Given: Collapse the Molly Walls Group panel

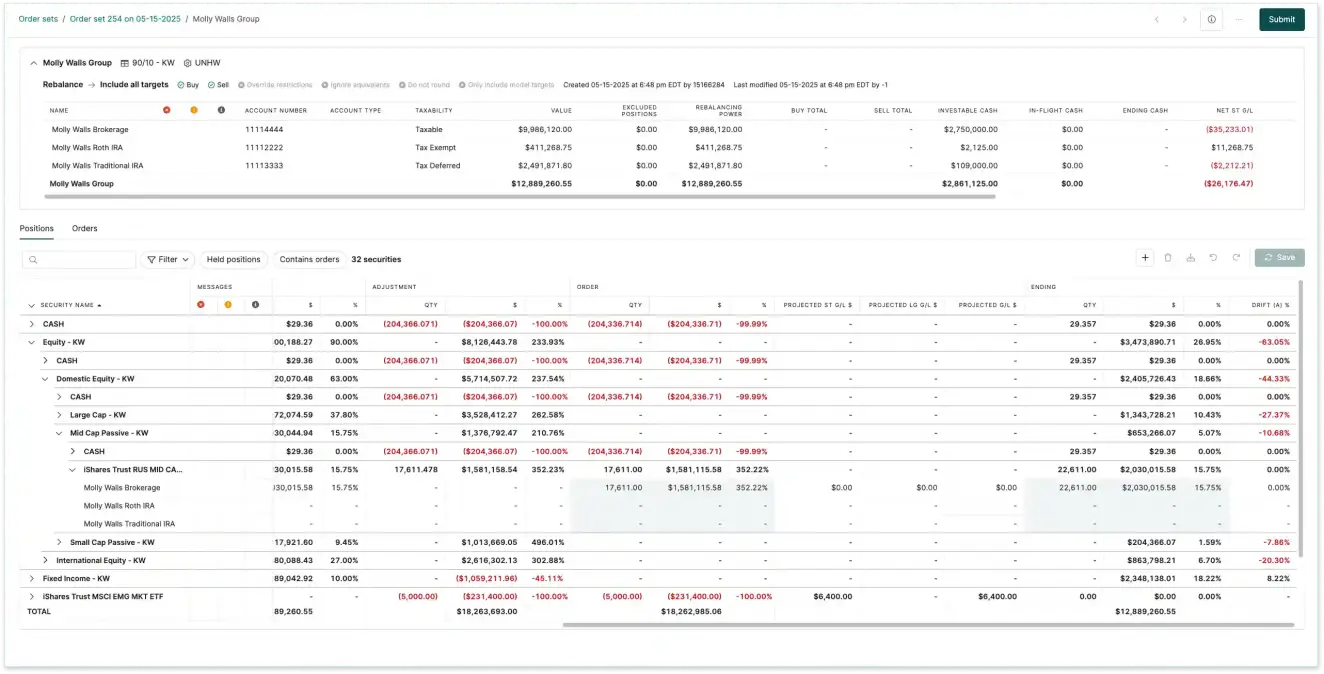Looking at the screenshot, I should click(33, 63).
